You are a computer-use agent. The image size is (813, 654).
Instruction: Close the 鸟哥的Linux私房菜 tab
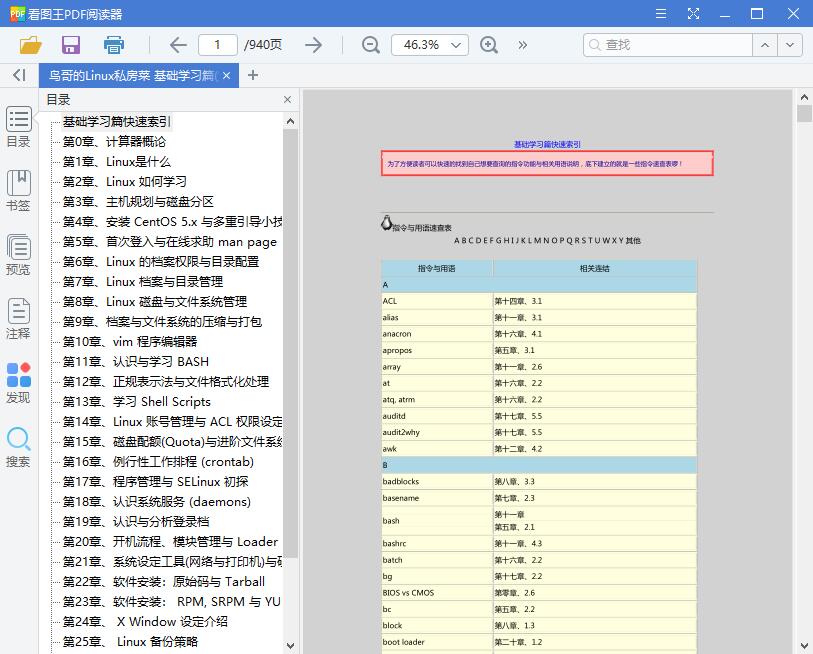pos(227,76)
